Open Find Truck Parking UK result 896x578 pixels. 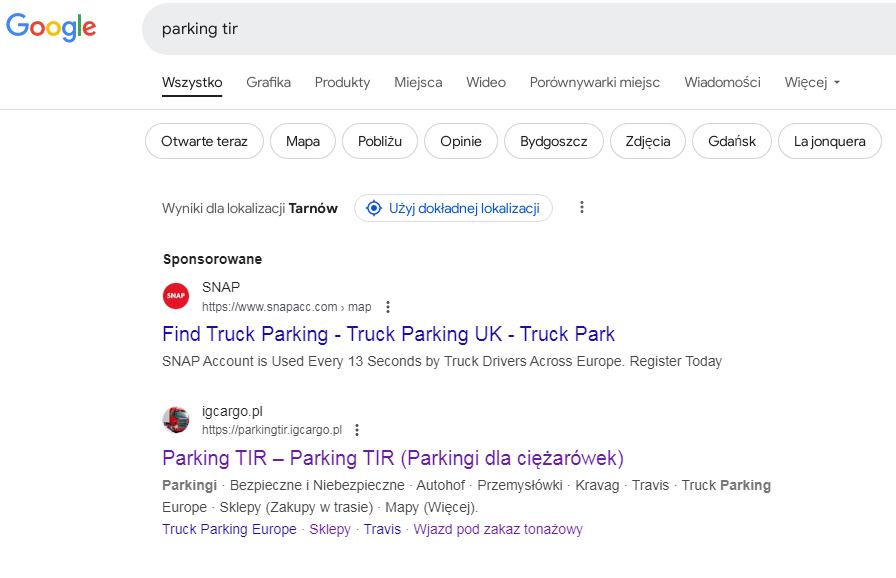click(388, 334)
